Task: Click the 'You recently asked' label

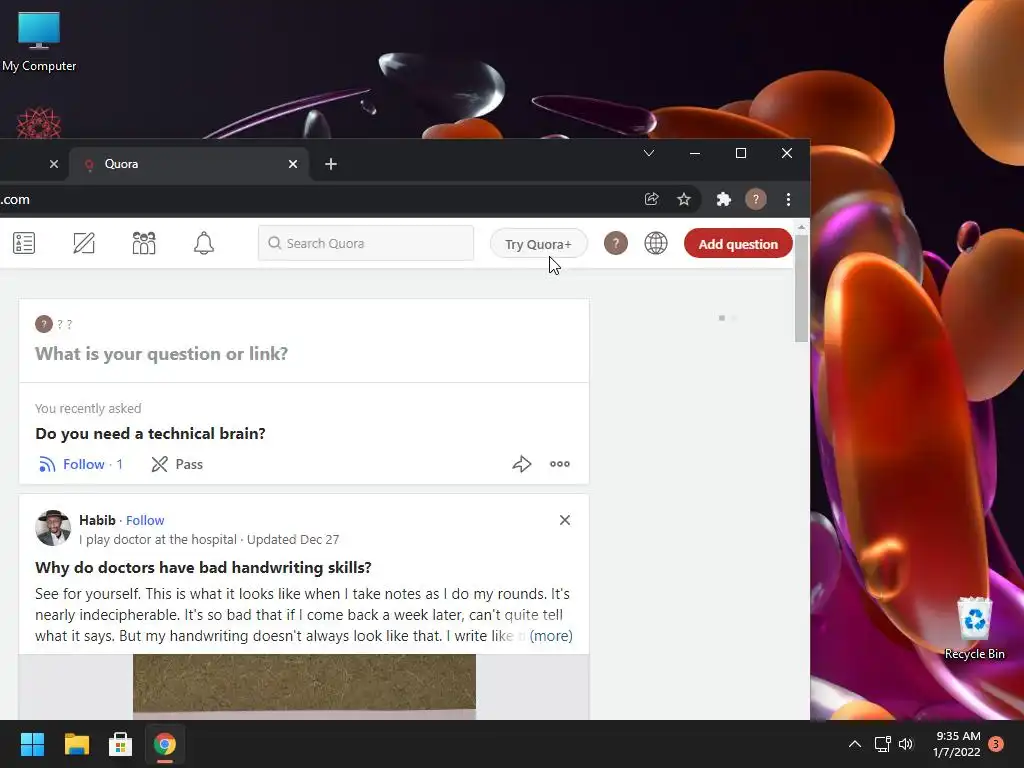Action: click(88, 408)
